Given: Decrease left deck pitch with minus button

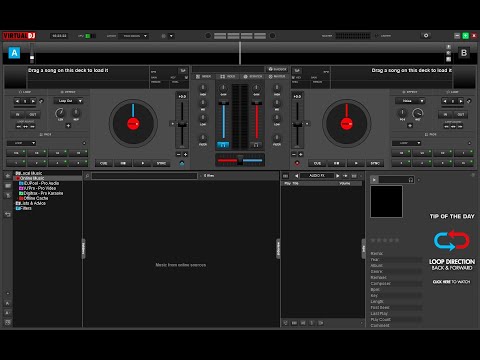Looking at the screenshot, I should pyautogui.click(x=178, y=154).
